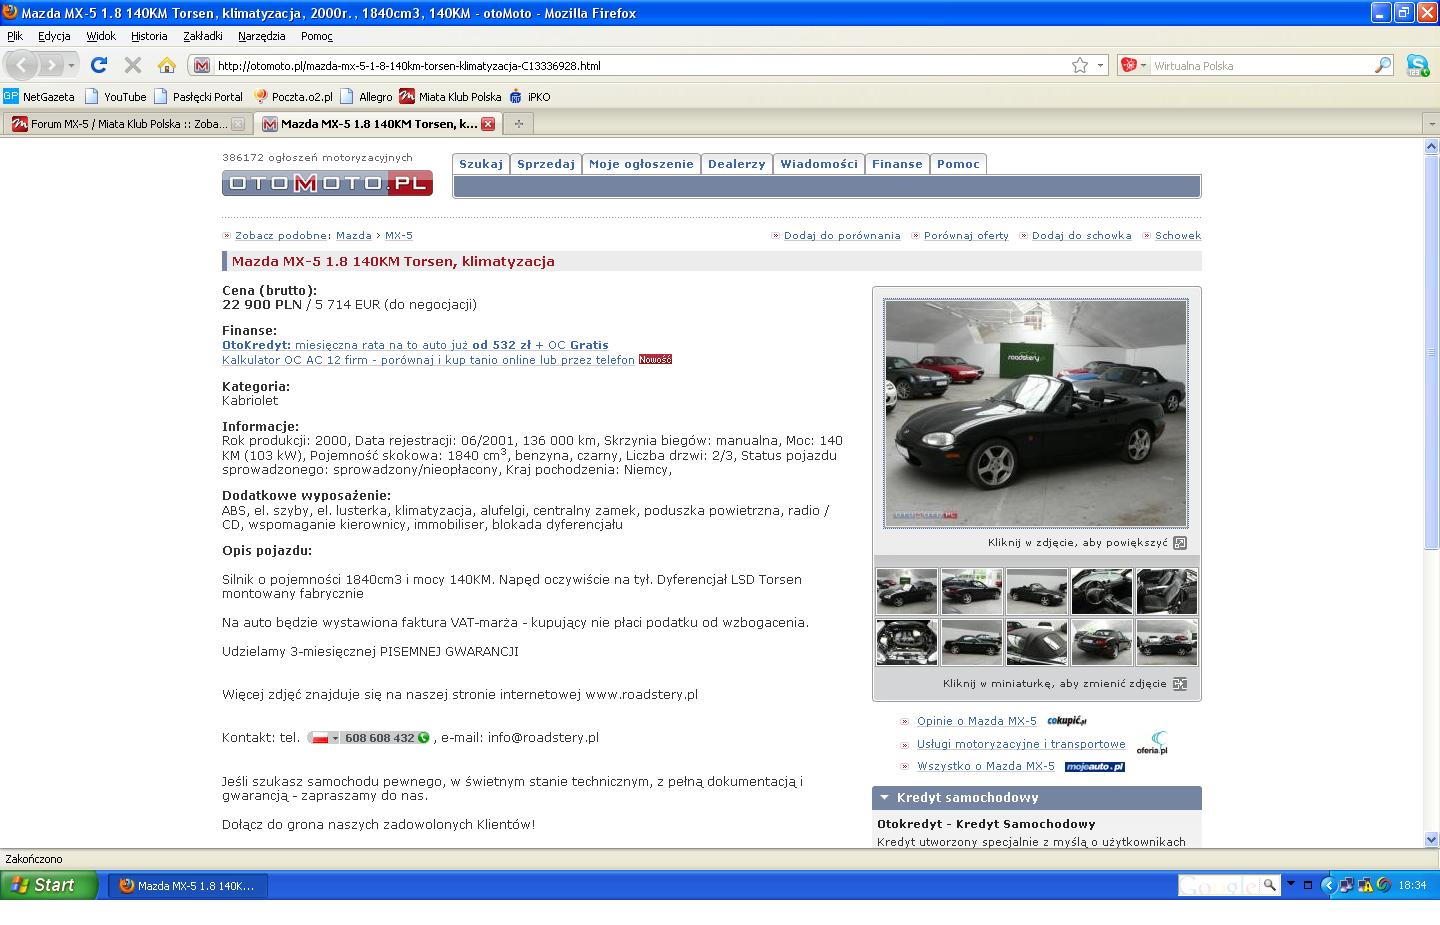
Task: Select the Moje ogłoszenie site tab
Action: click(641, 164)
